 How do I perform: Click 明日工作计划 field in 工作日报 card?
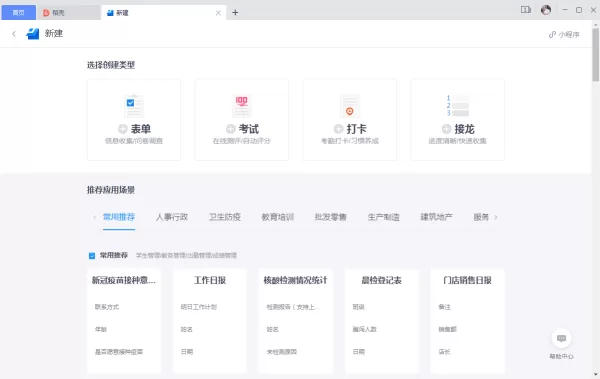click(199, 307)
